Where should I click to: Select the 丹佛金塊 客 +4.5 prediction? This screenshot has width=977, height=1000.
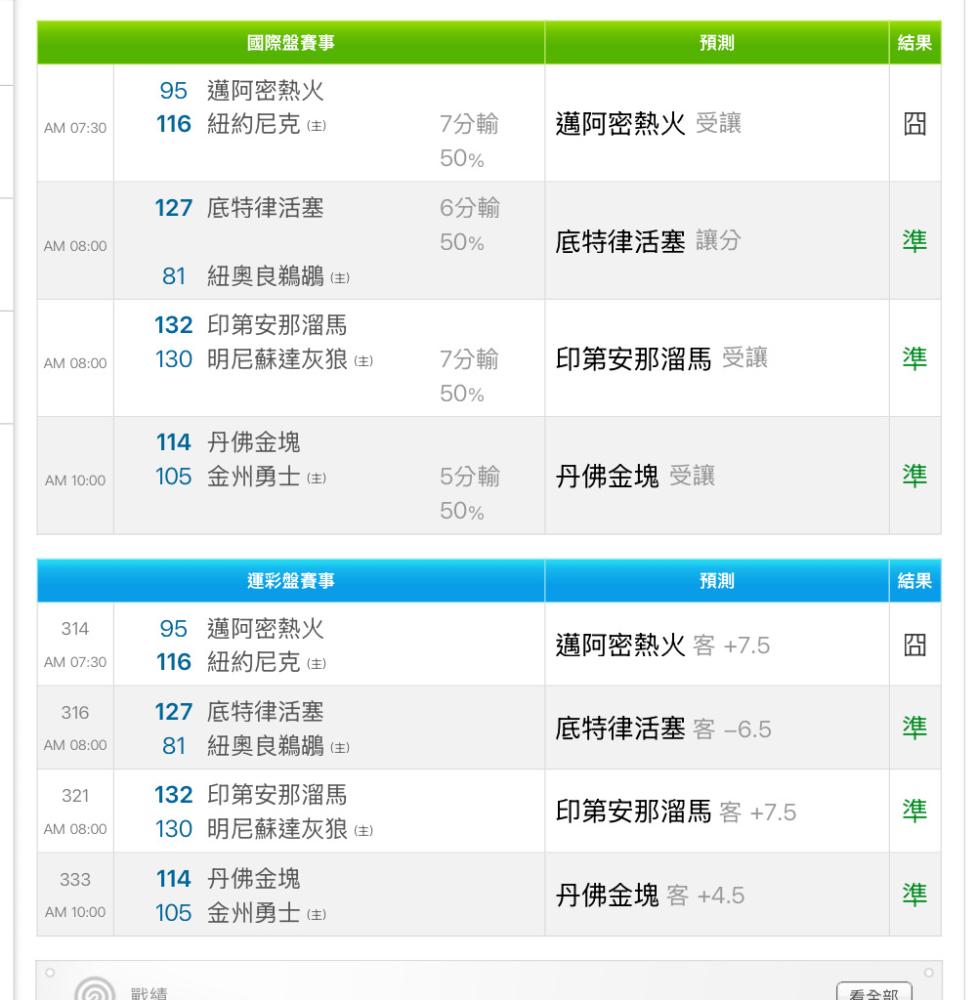(650, 895)
